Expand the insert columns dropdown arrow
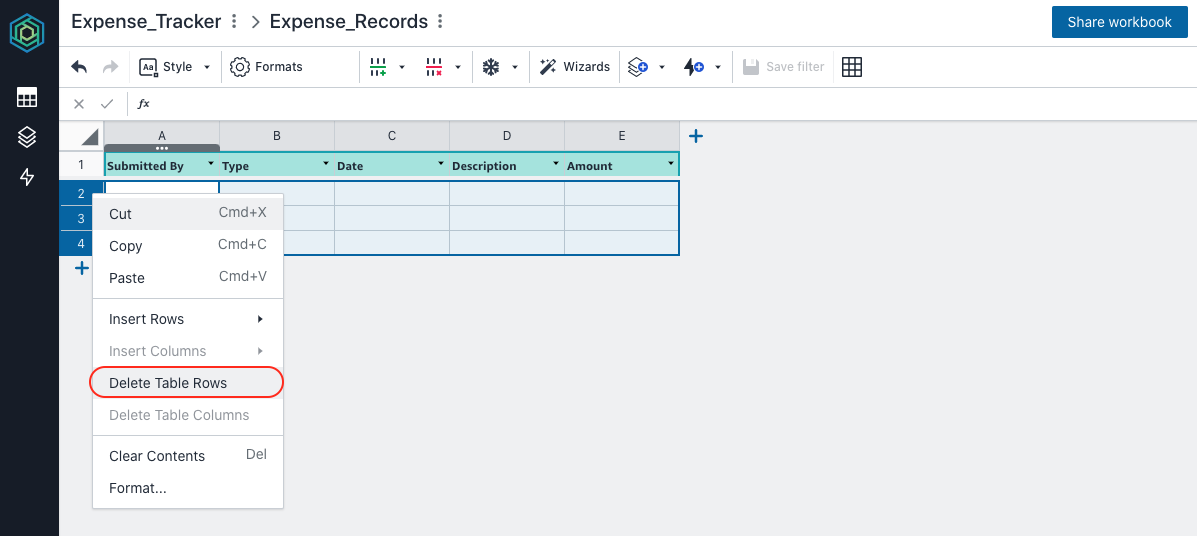1197x536 pixels. click(402, 67)
